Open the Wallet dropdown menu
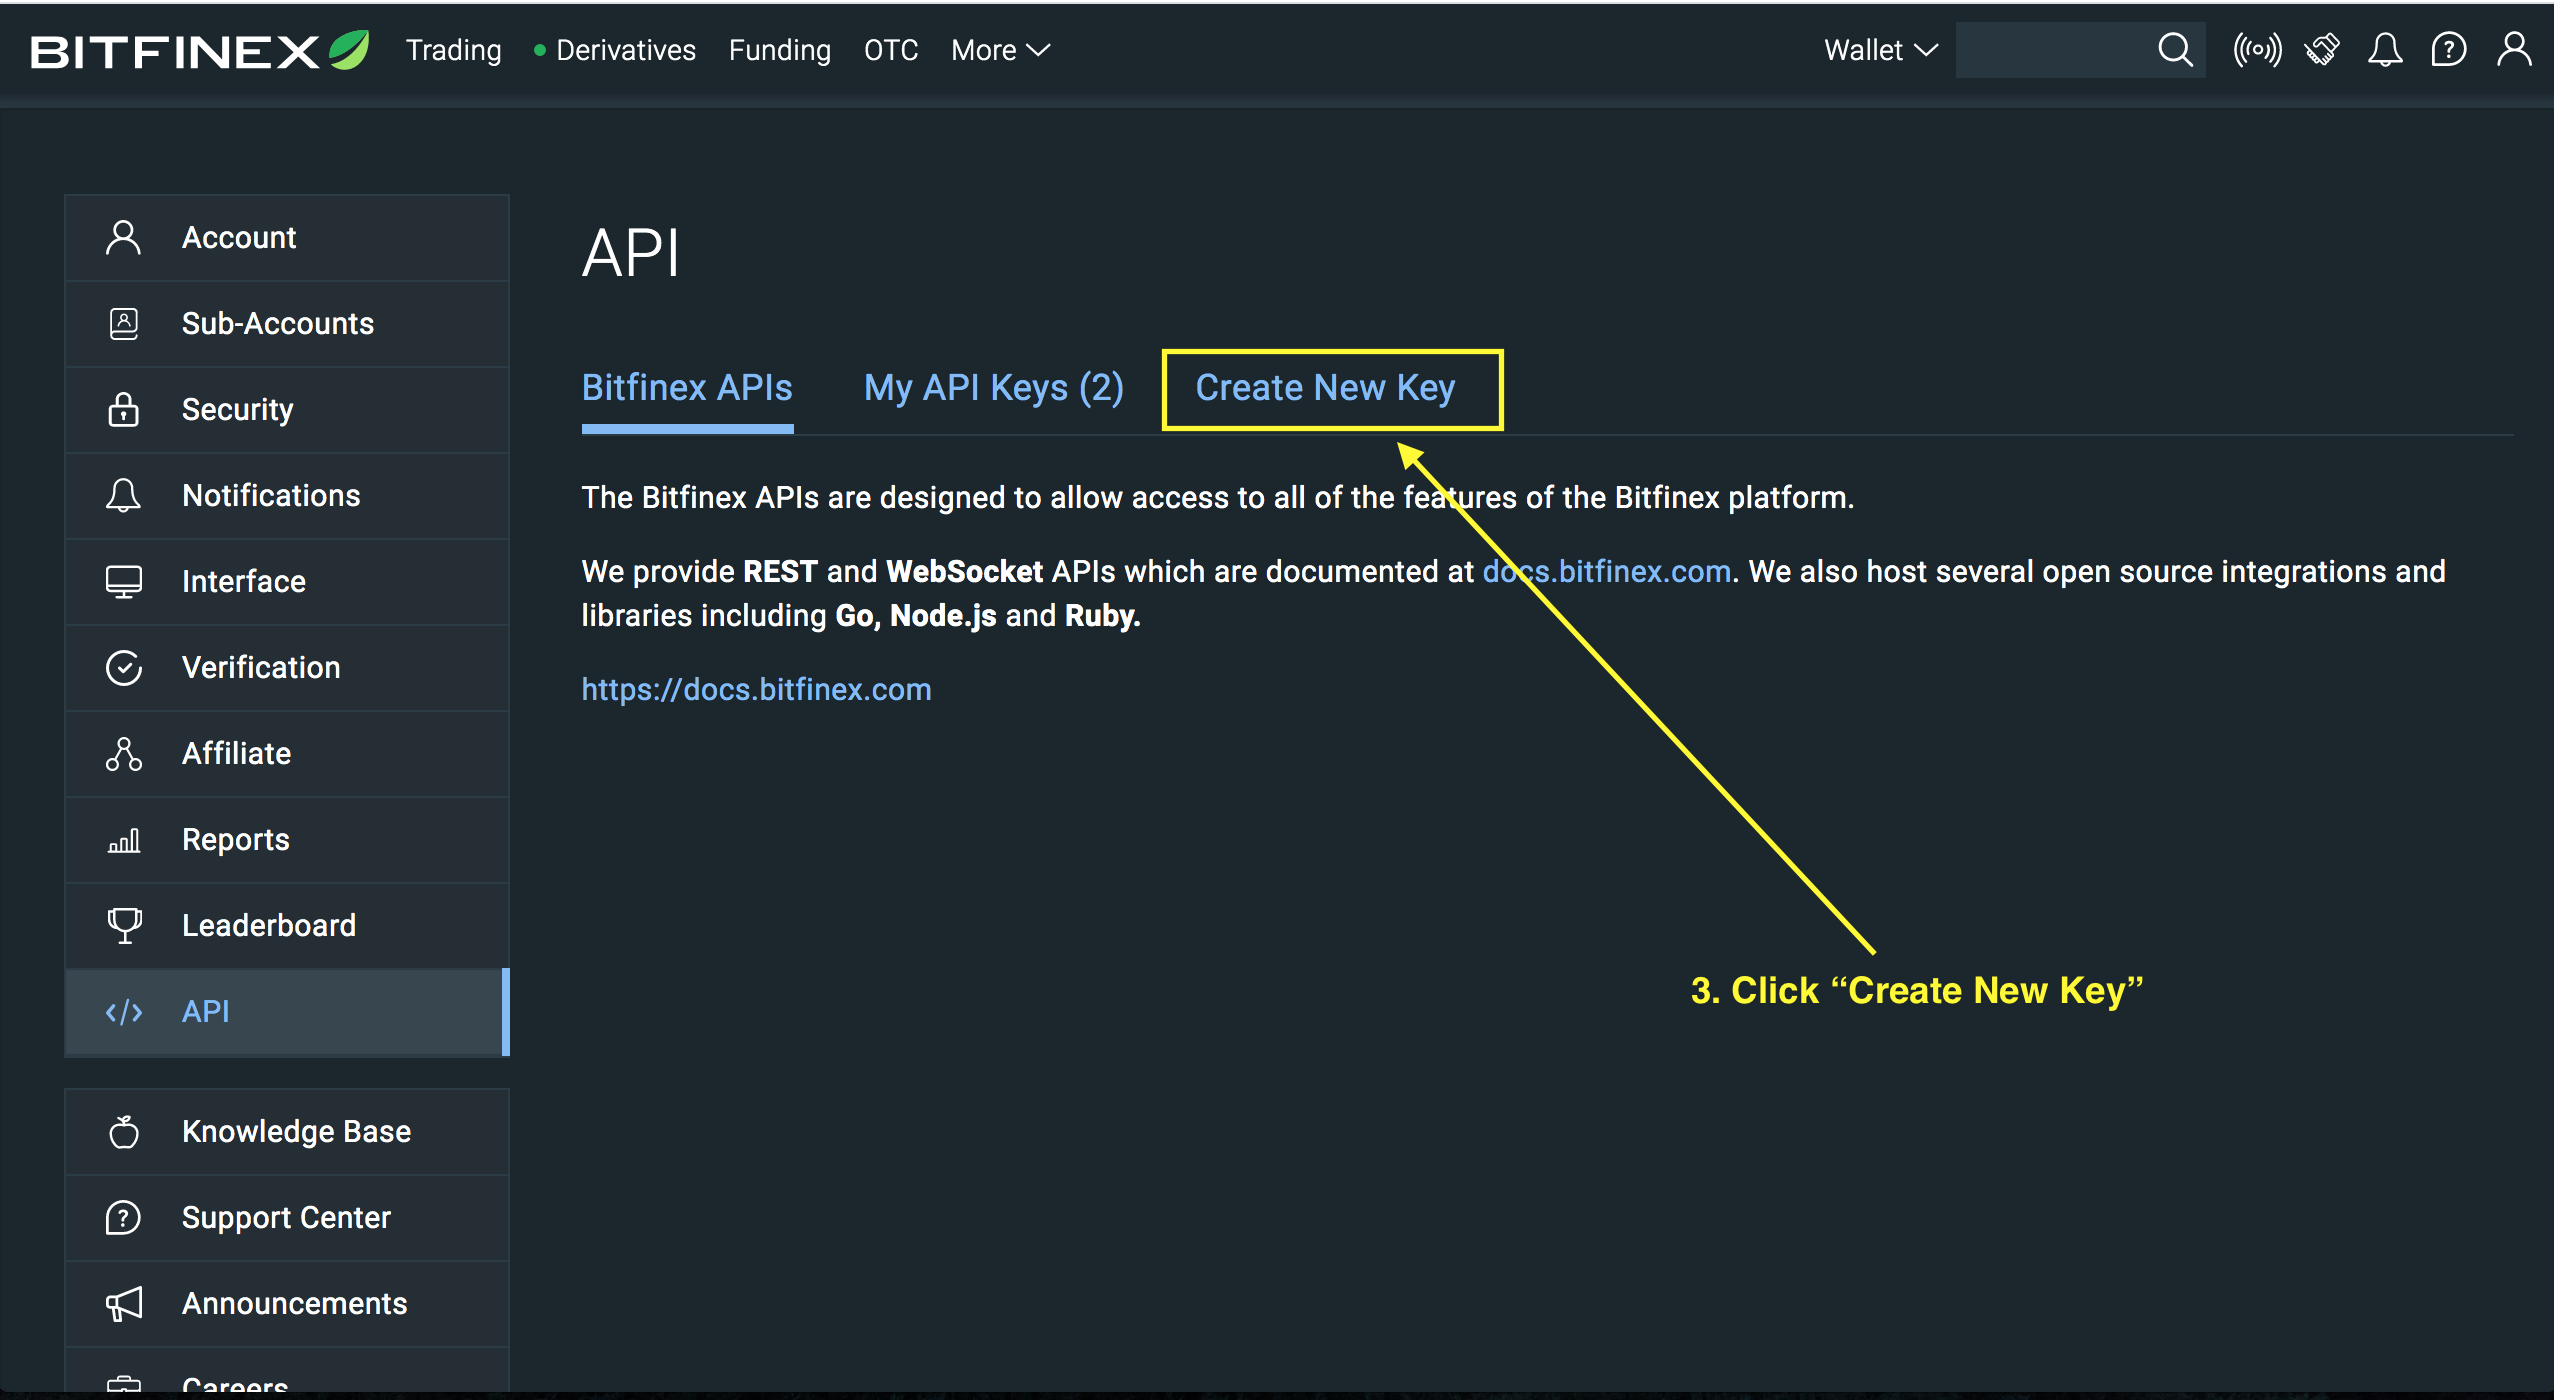Image resolution: width=2554 pixels, height=1400 pixels. coord(1877,48)
